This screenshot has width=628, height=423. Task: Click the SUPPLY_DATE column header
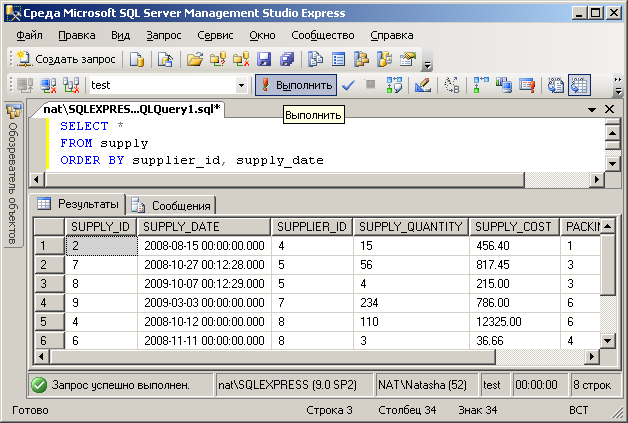coord(204,227)
